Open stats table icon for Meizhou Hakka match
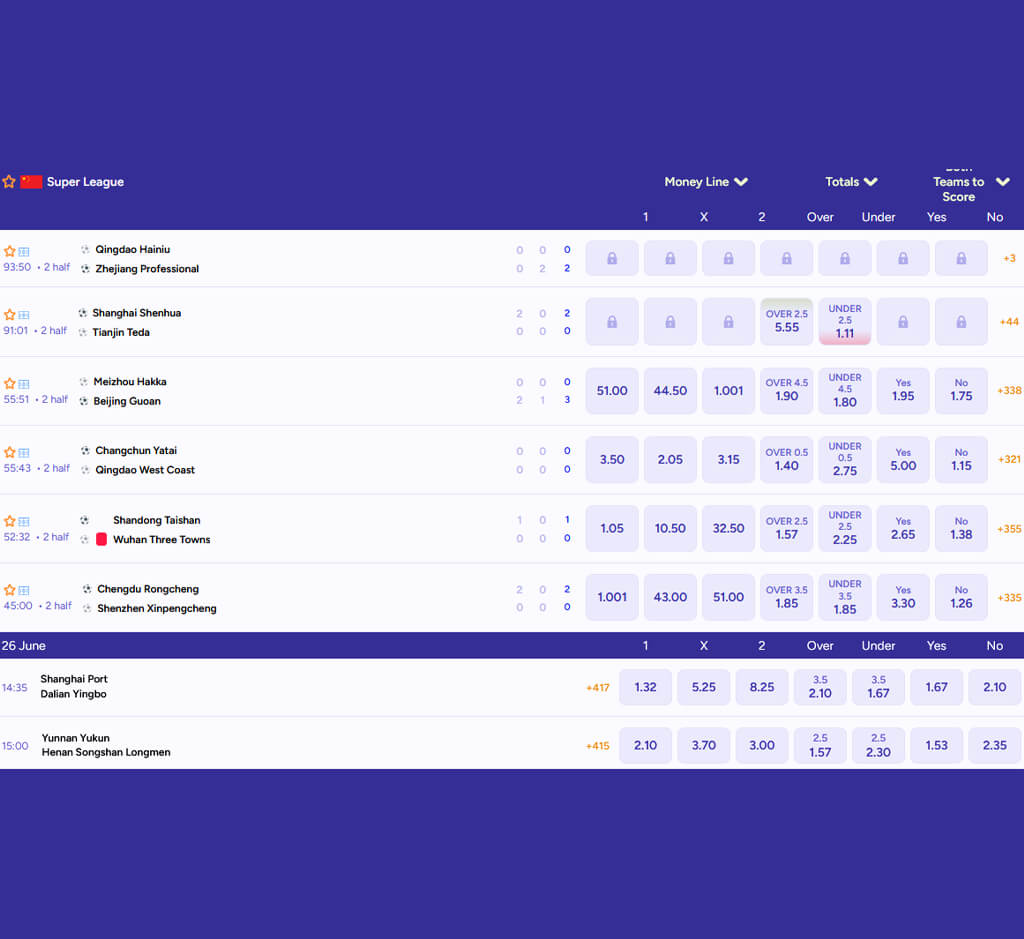Image resolution: width=1024 pixels, height=939 pixels. (24, 384)
